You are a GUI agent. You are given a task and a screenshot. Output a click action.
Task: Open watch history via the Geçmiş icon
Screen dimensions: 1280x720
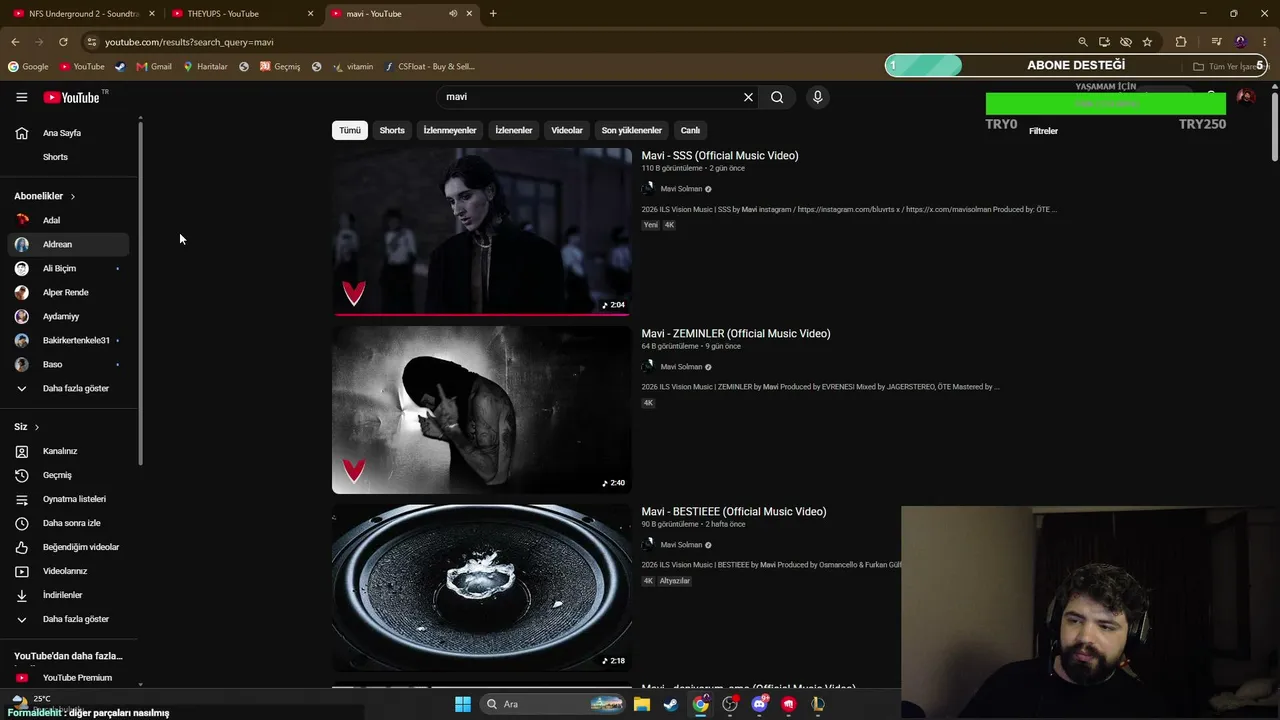(x=22, y=475)
